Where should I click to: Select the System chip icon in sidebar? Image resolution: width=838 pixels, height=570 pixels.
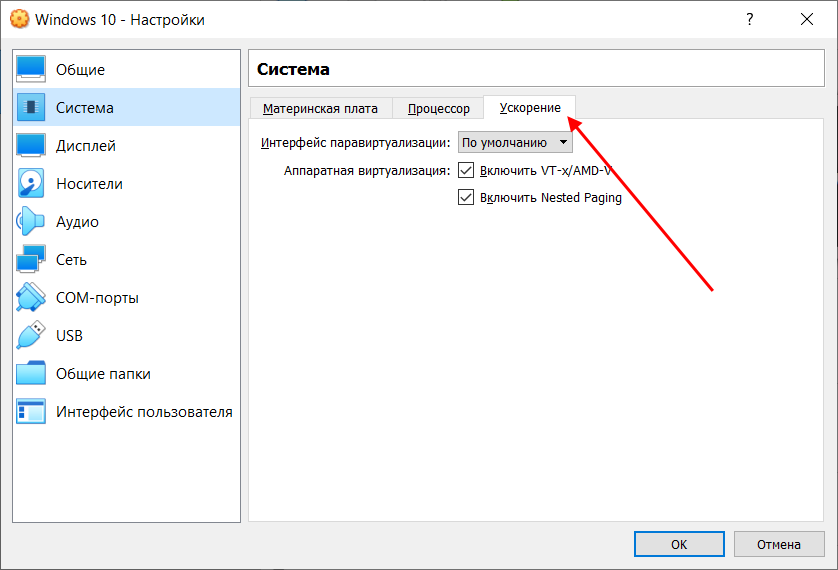[x=31, y=108]
